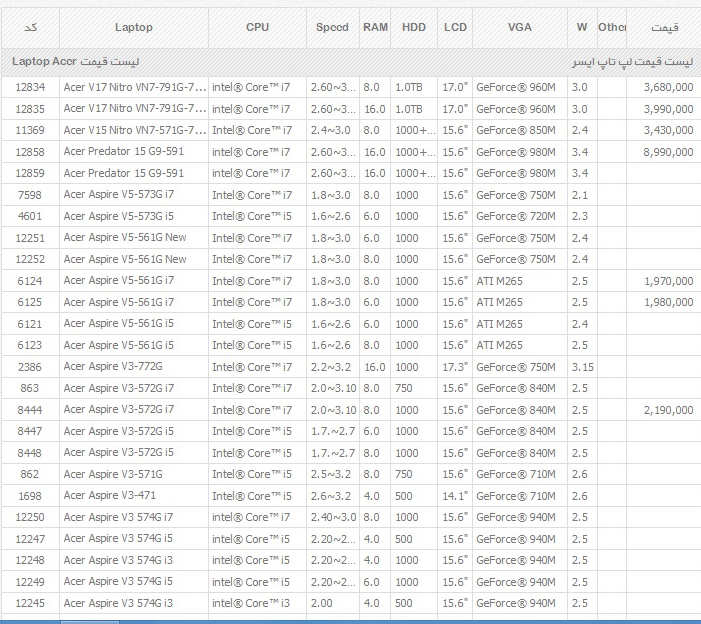701x624 pixels.
Task: Click speed 2.5~3.2 cell
Action: [331, 474]
